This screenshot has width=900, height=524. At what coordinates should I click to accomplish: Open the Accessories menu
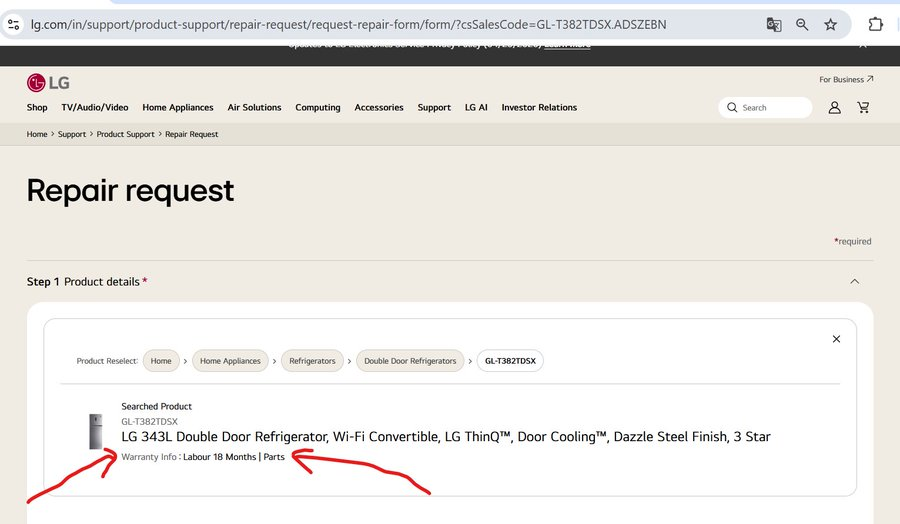coord(379,107)
